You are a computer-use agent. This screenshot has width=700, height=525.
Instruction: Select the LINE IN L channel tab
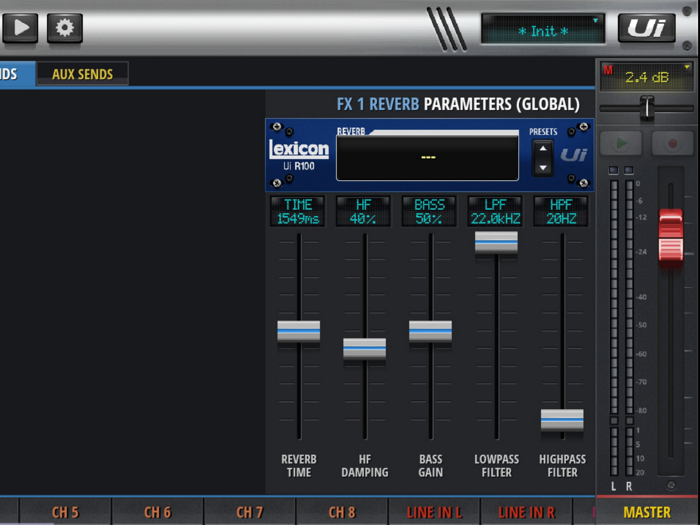[x=434, y=512]
